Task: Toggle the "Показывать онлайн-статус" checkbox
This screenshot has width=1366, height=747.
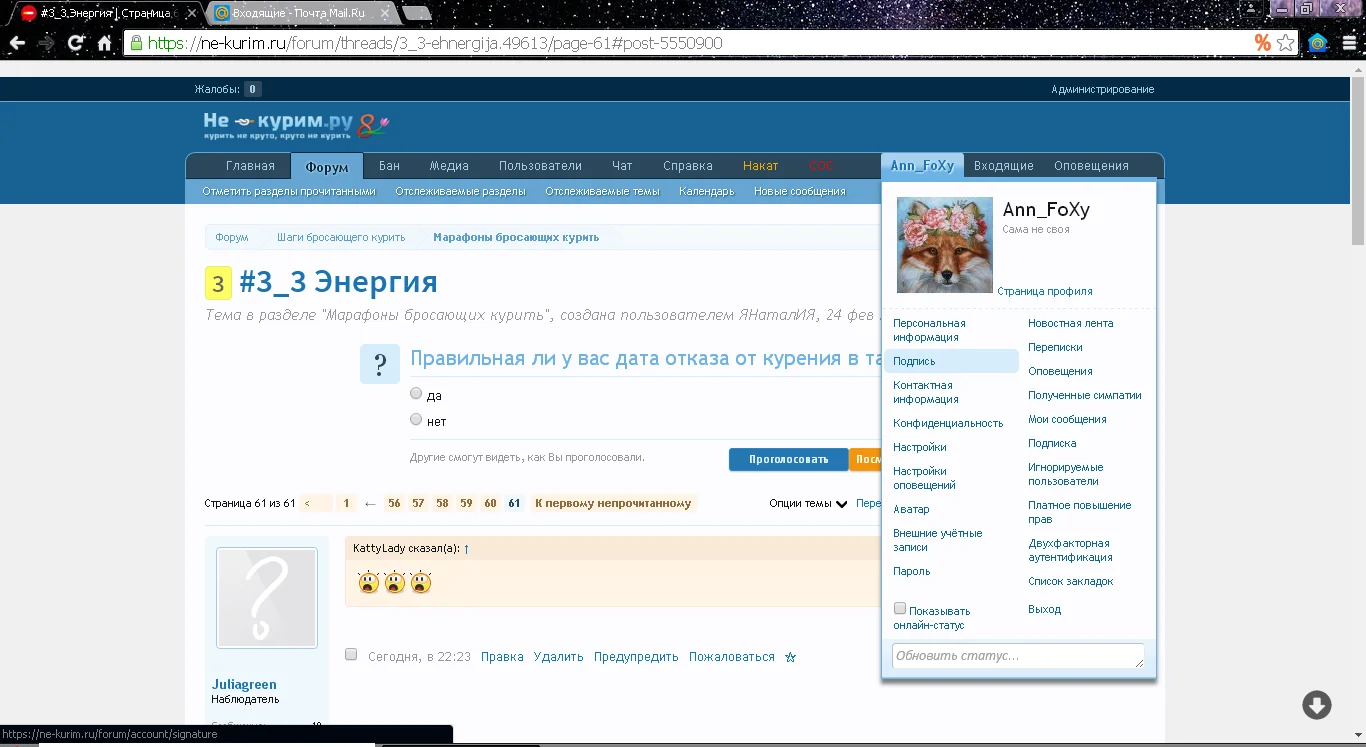Action: point(900,609)
